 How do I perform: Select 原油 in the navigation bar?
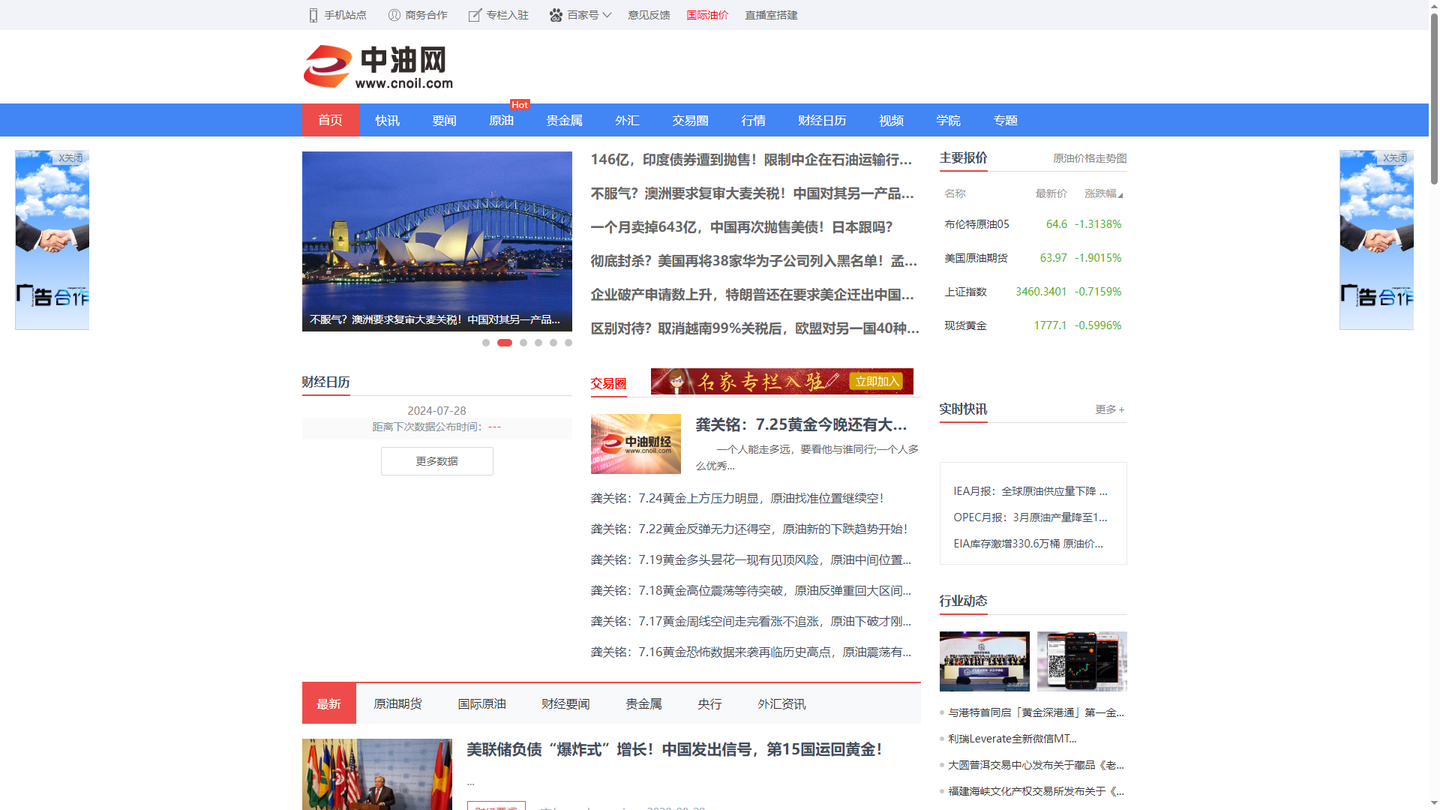[501, 120]
